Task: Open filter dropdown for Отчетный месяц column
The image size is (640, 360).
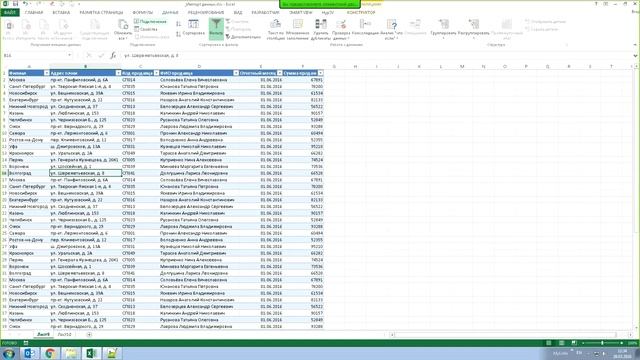Action: [279, 73]
